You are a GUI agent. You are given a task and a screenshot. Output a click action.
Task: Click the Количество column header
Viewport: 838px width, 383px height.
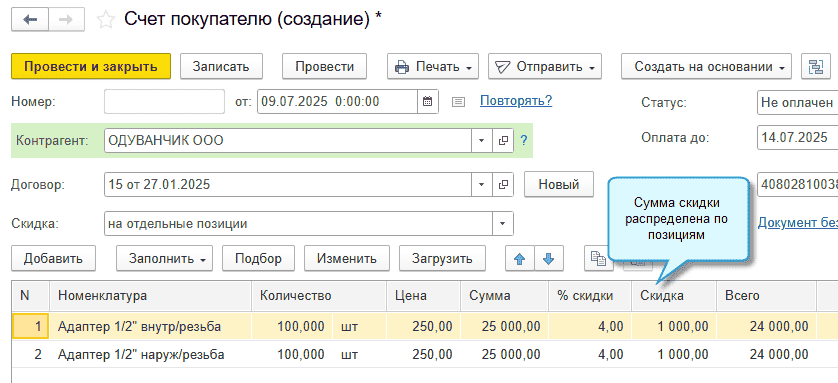[x=319, y=295]
